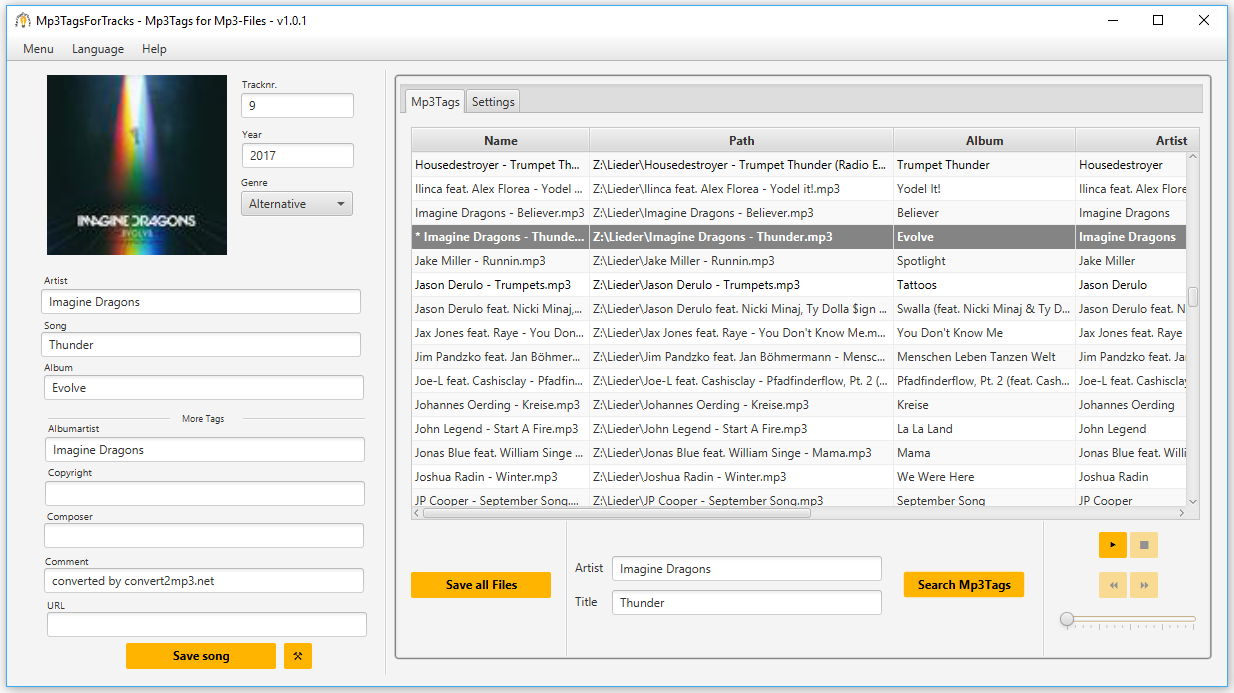Click the stop button in player controls
Image resolution: width=1234 pixels, height=693 pixels.
(x=1144, y=545)
